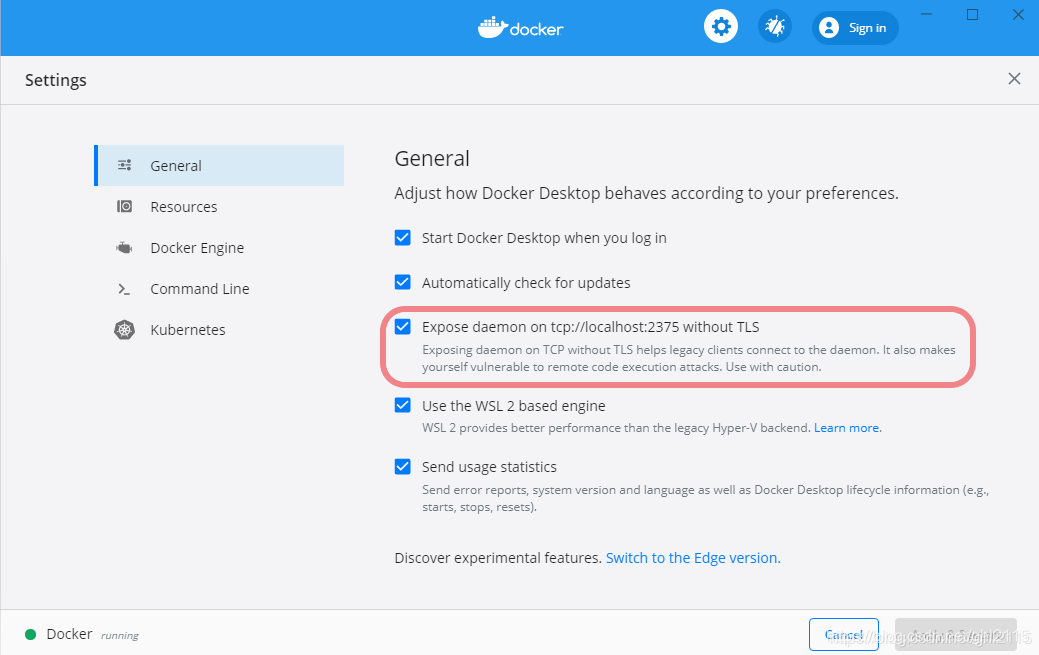Toggle Expose daemon on tcp://localhost:2375 without TLS

click(x=403, y=326)
